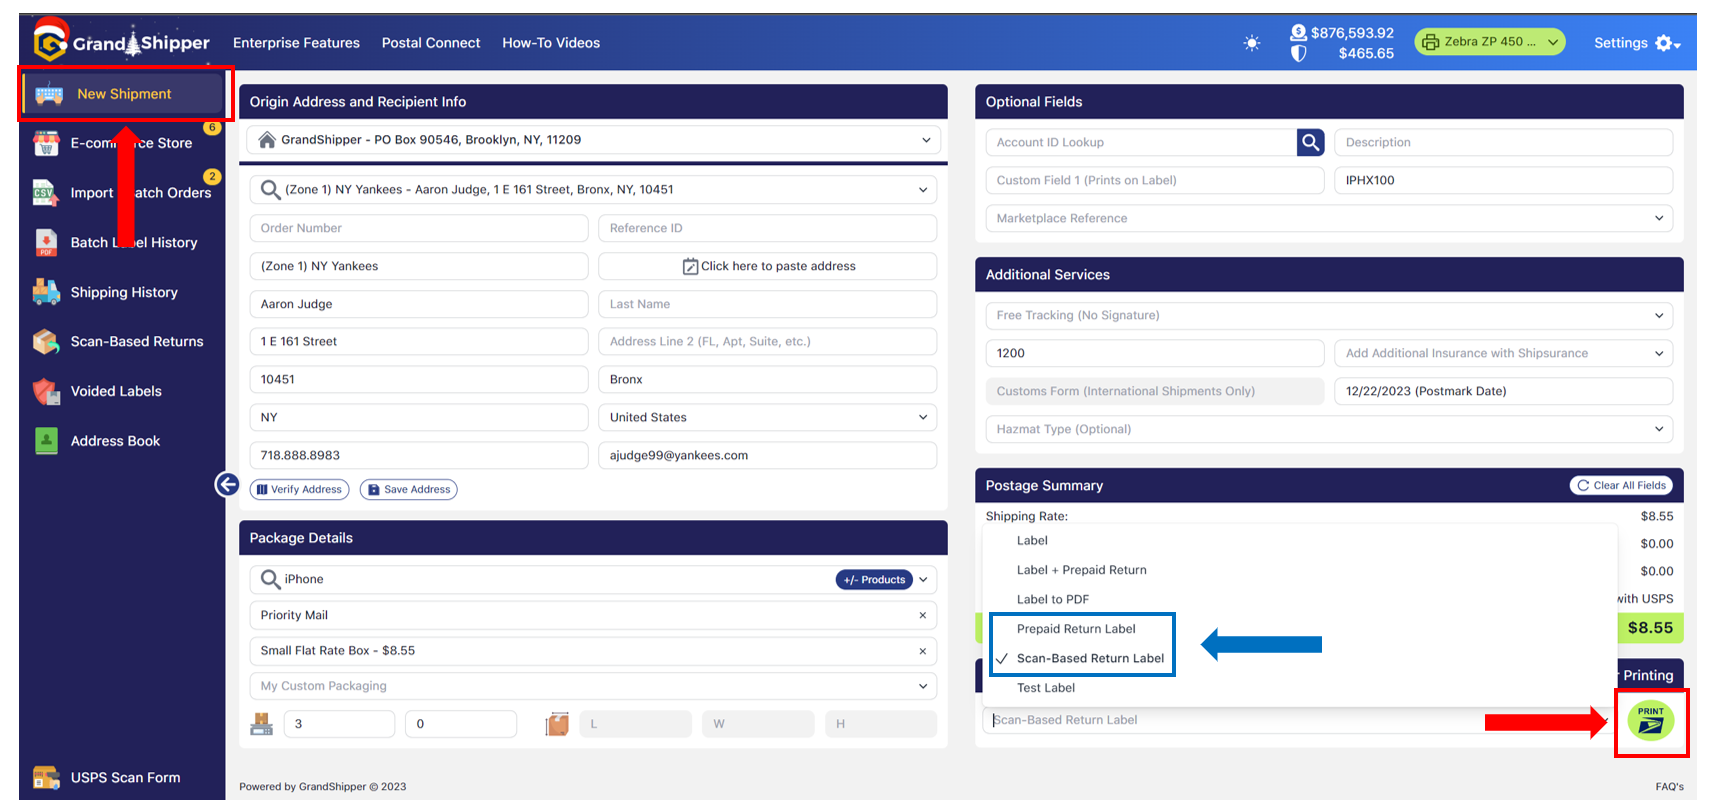Select New Shipment in the sidebar

[125, 94]
